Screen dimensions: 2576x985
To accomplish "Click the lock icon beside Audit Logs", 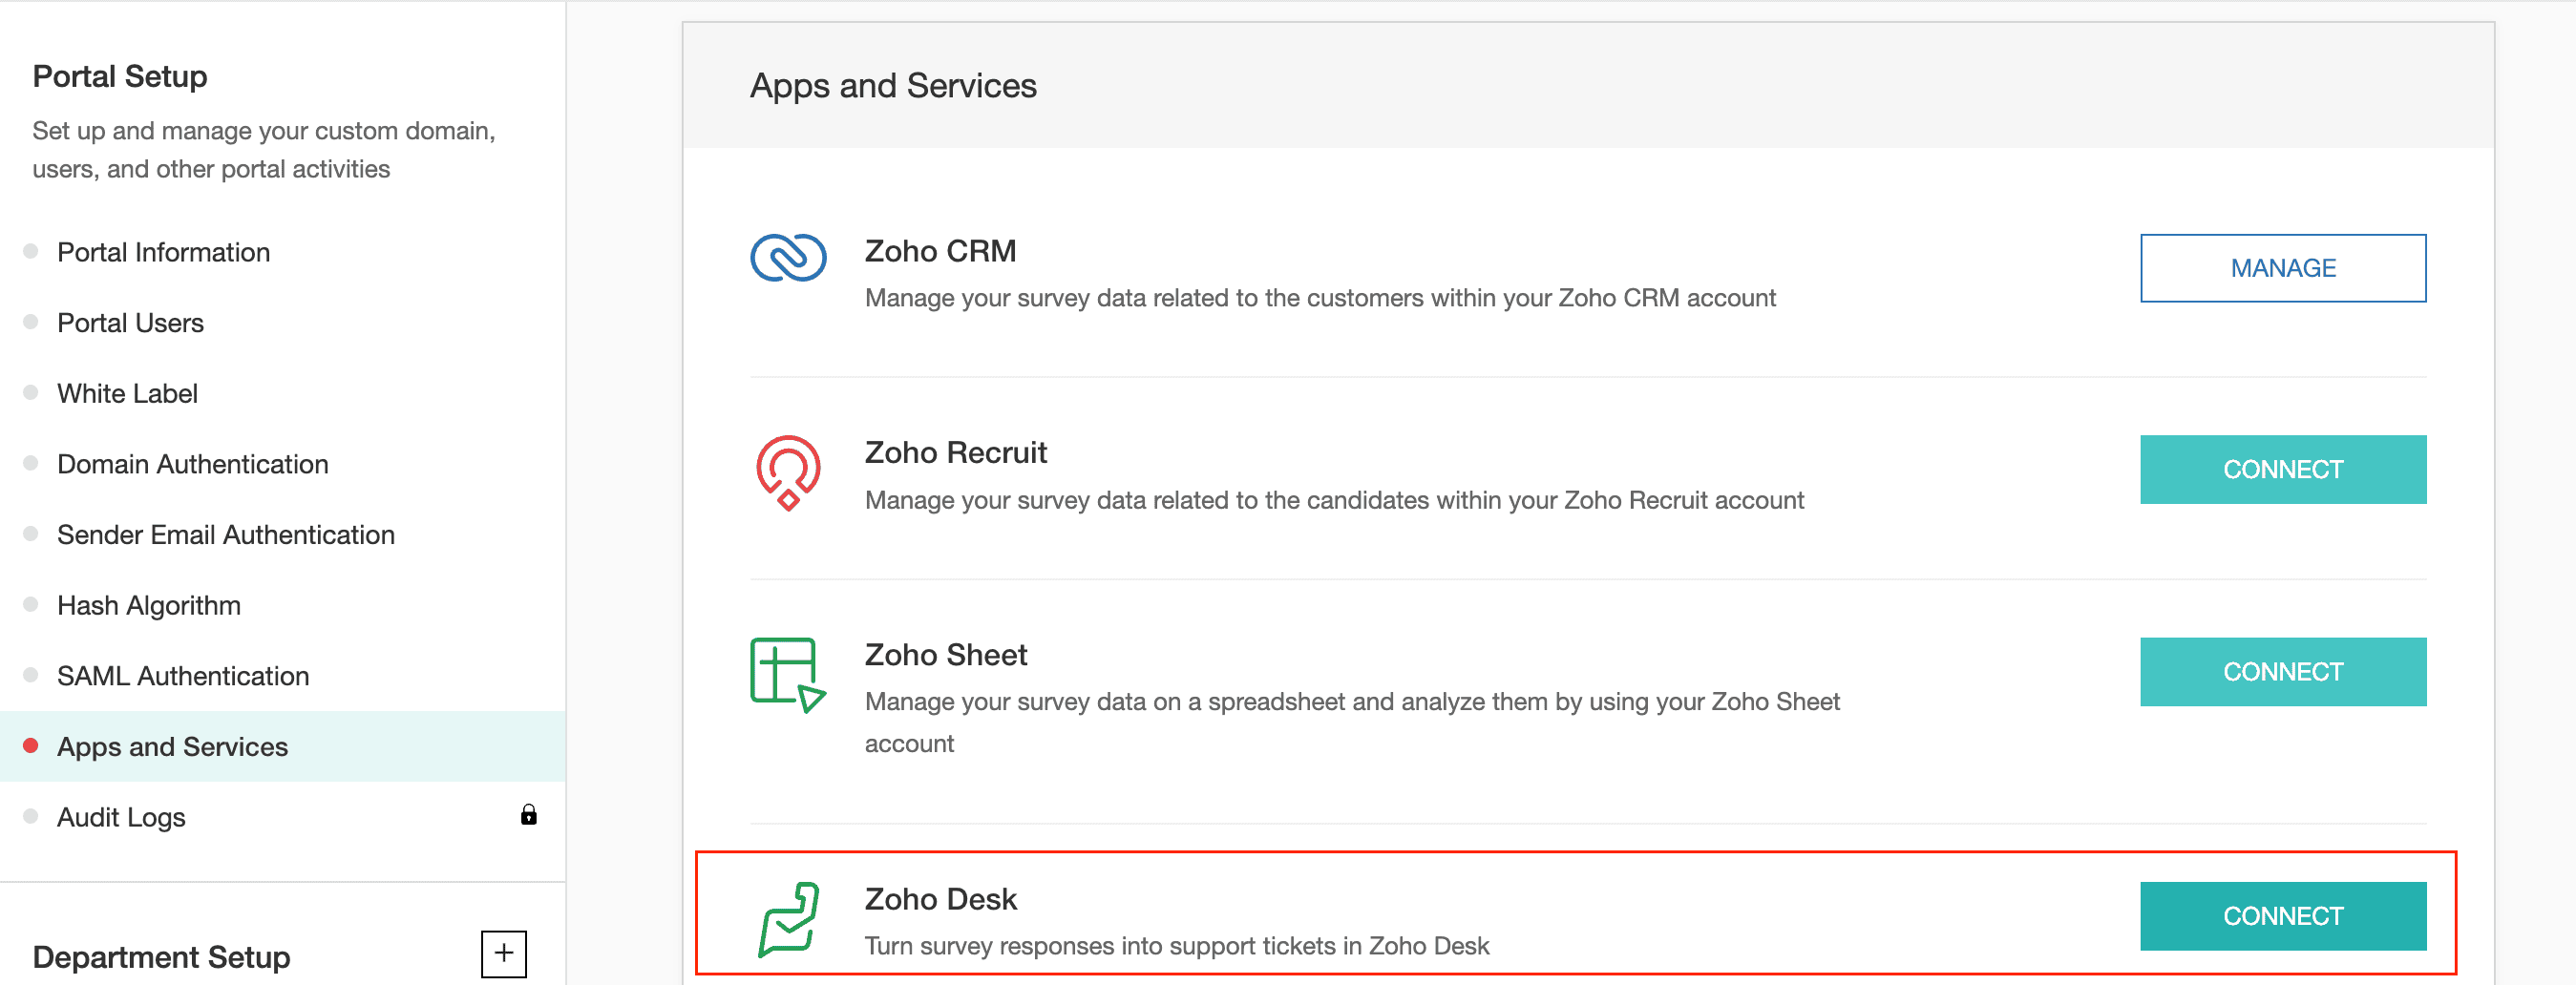I will [529, 815].
